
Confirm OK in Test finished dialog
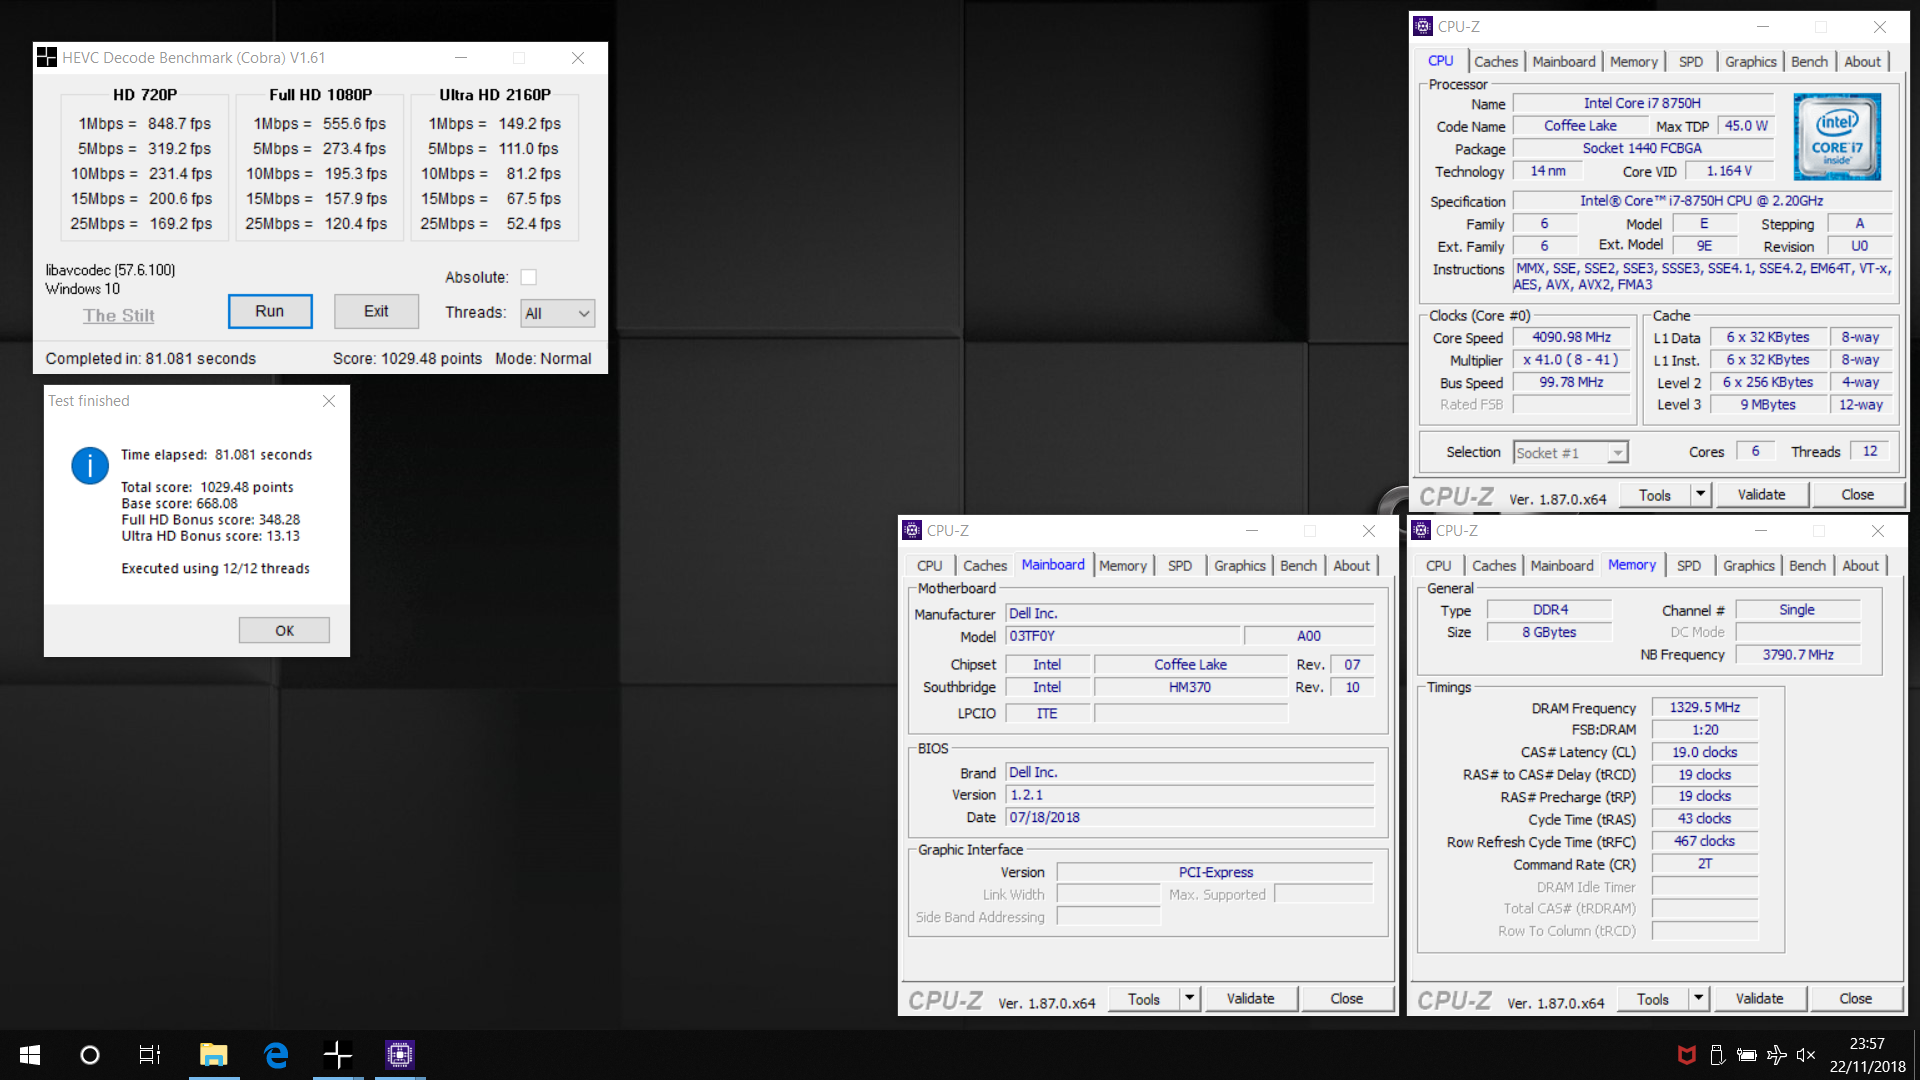(284, 630)
